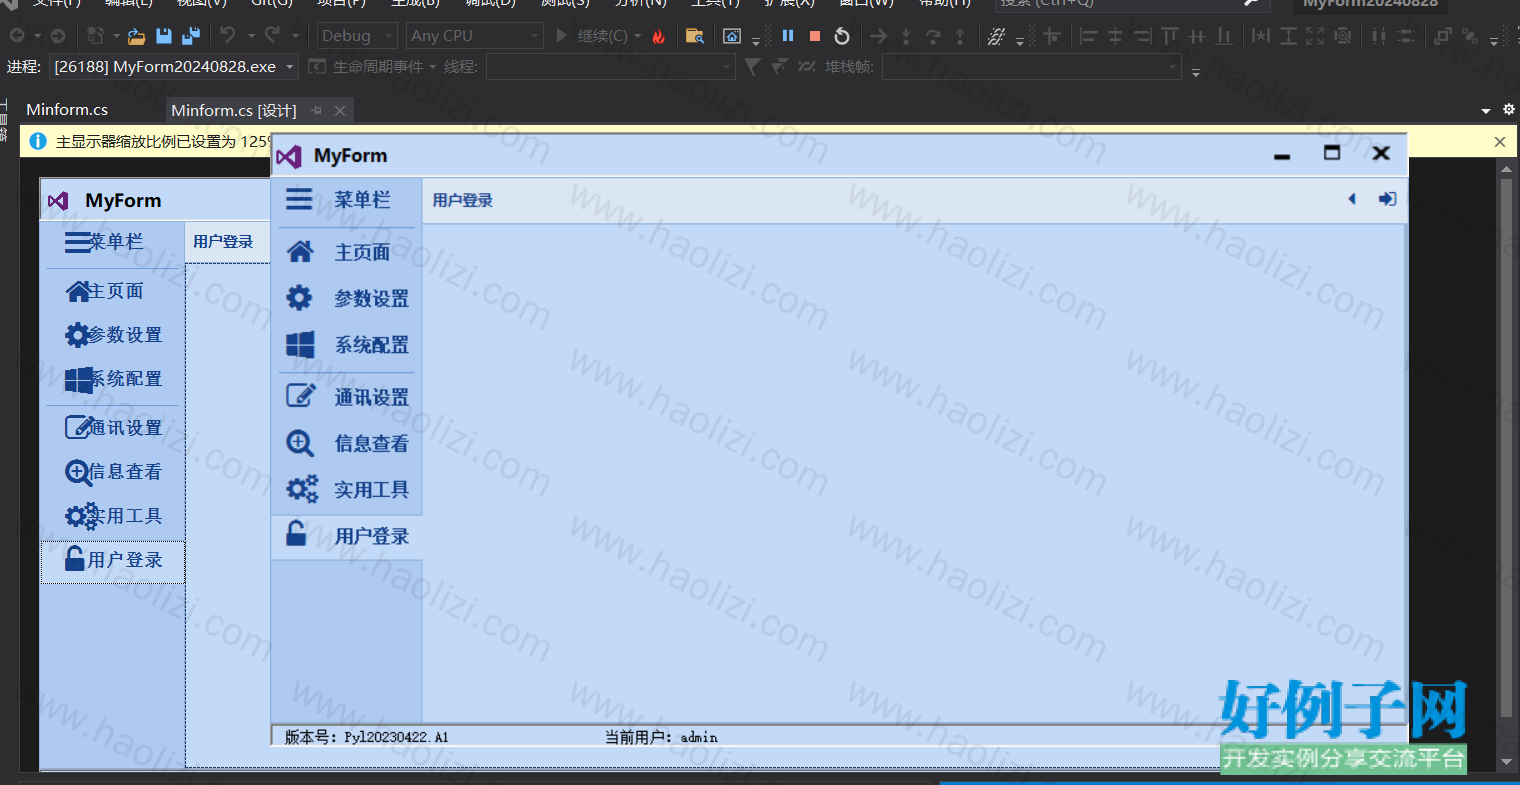Screen dimensions: 1520x785
Task: Click the Show Next Statement arrow
Action: click(879, 36)
